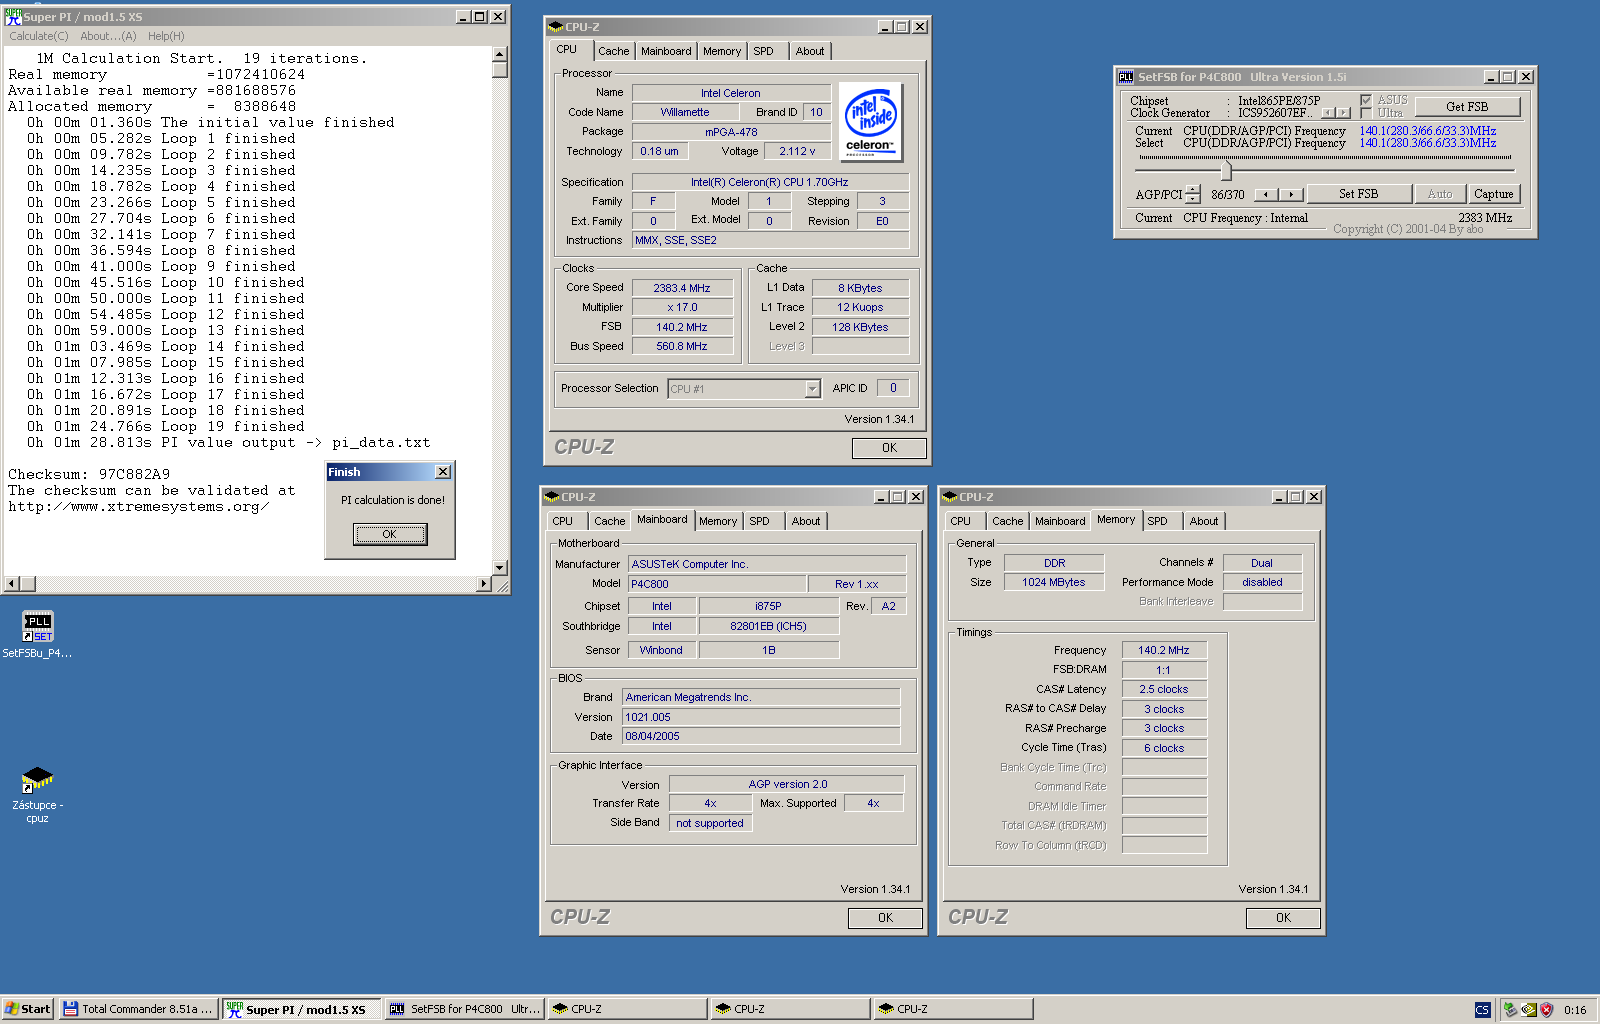
Task: Click the Super PI title bar icon
Action: (x=14, y=17)
